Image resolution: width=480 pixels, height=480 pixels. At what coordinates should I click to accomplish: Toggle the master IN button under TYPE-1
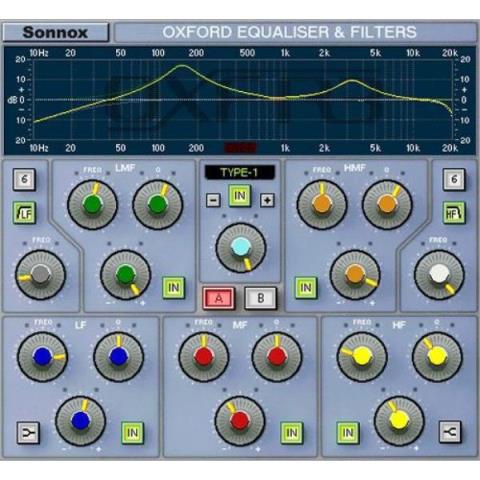click(x=240, y=196)
